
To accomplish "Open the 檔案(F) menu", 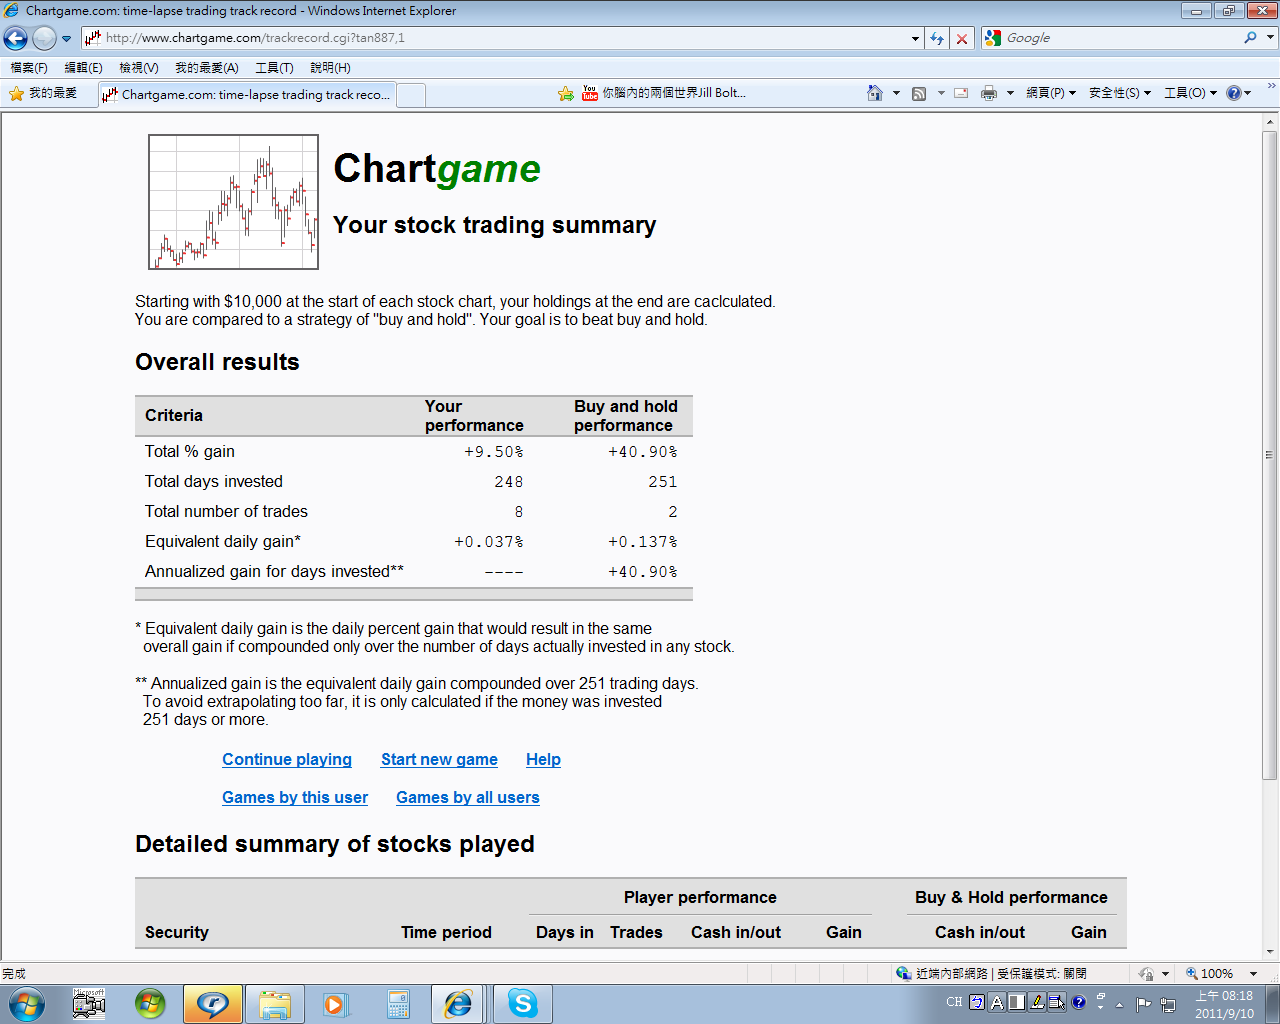I will pyautogui.click(x=29, y=68).
